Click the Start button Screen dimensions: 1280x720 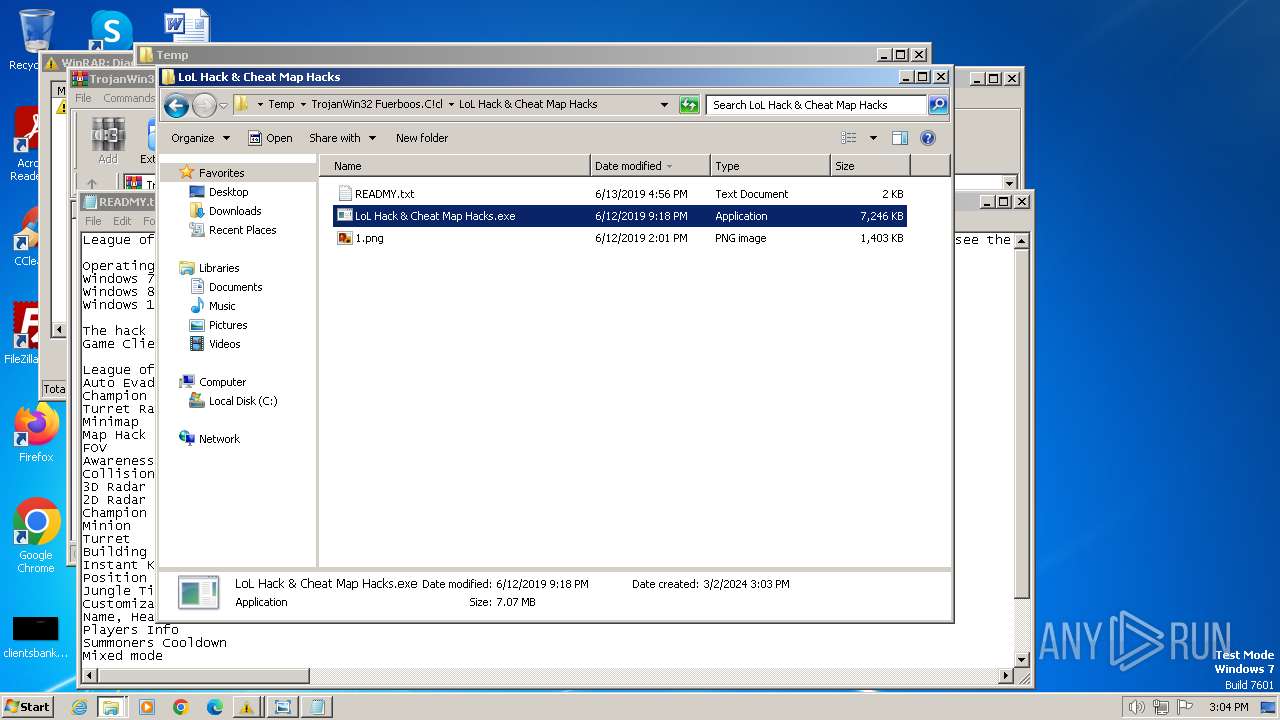(x=28, y=706)
